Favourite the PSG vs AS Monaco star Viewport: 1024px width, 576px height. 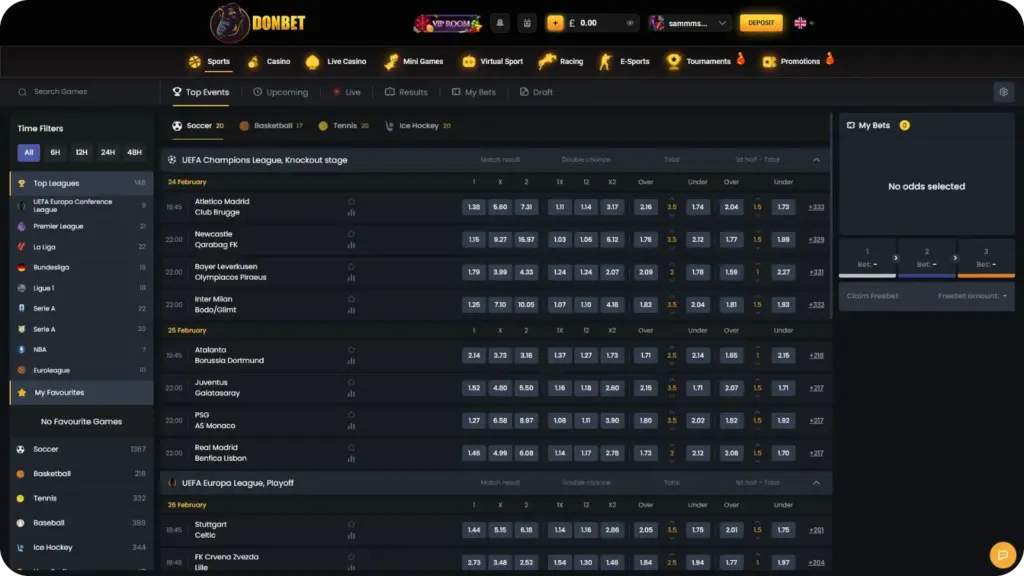click(351, 415)
